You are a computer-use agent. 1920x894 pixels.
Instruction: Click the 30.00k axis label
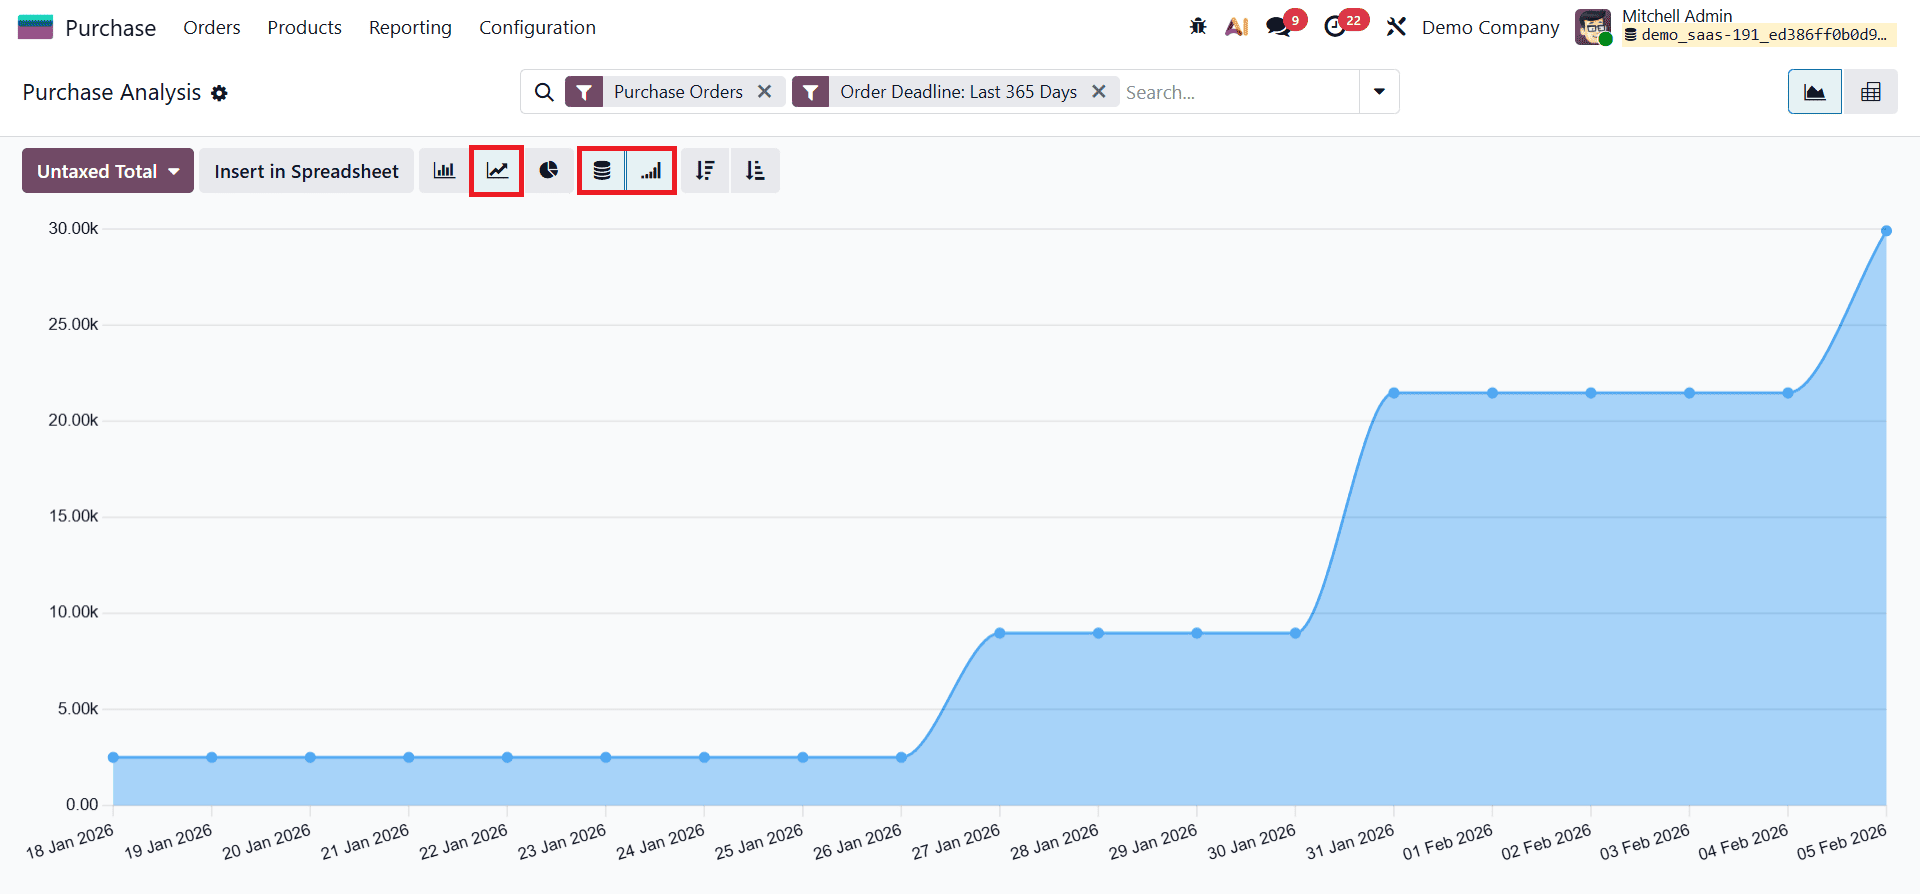(x=73, y=228)
